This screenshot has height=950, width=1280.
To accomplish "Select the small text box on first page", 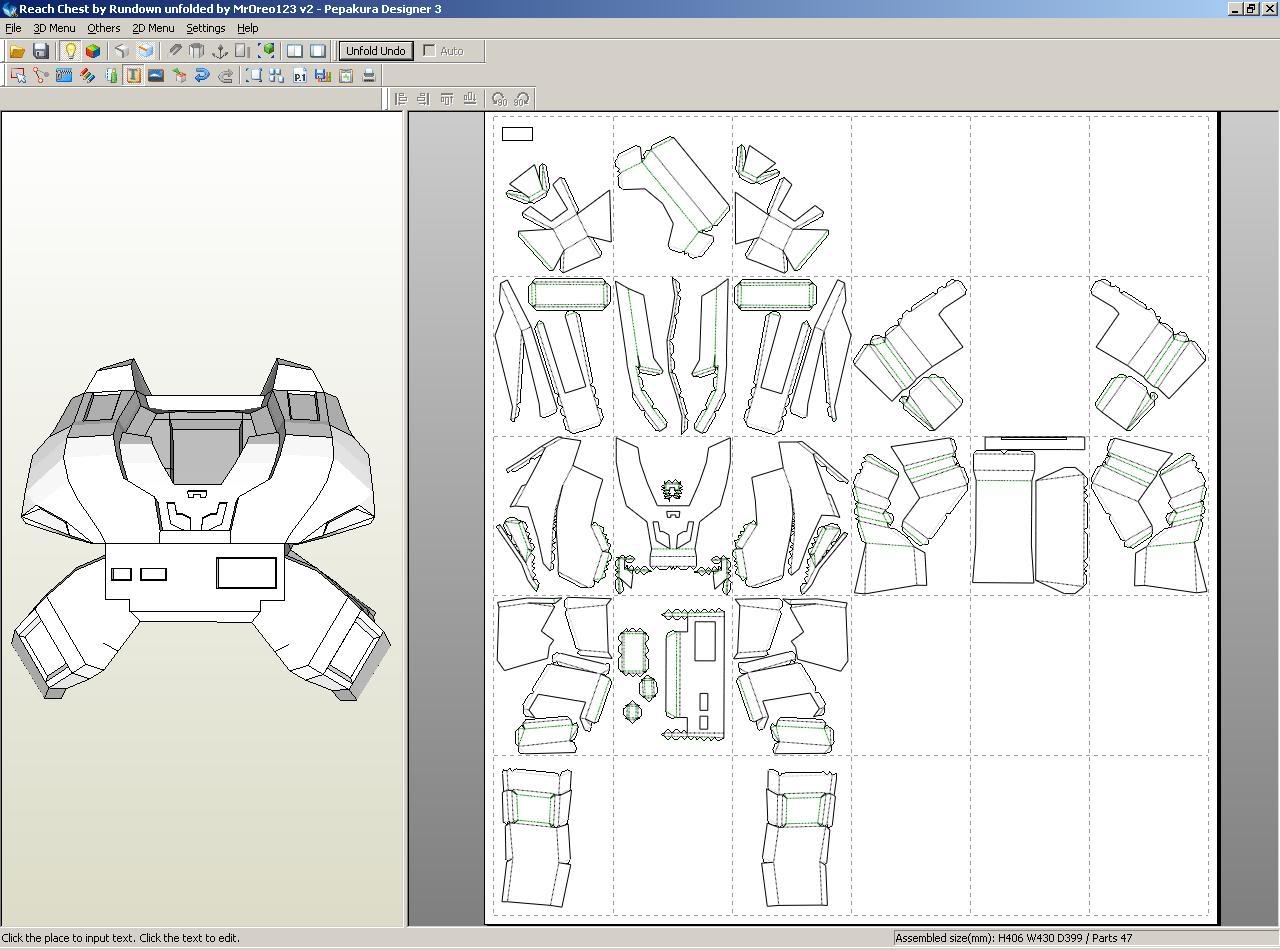I will pos(517,134).
